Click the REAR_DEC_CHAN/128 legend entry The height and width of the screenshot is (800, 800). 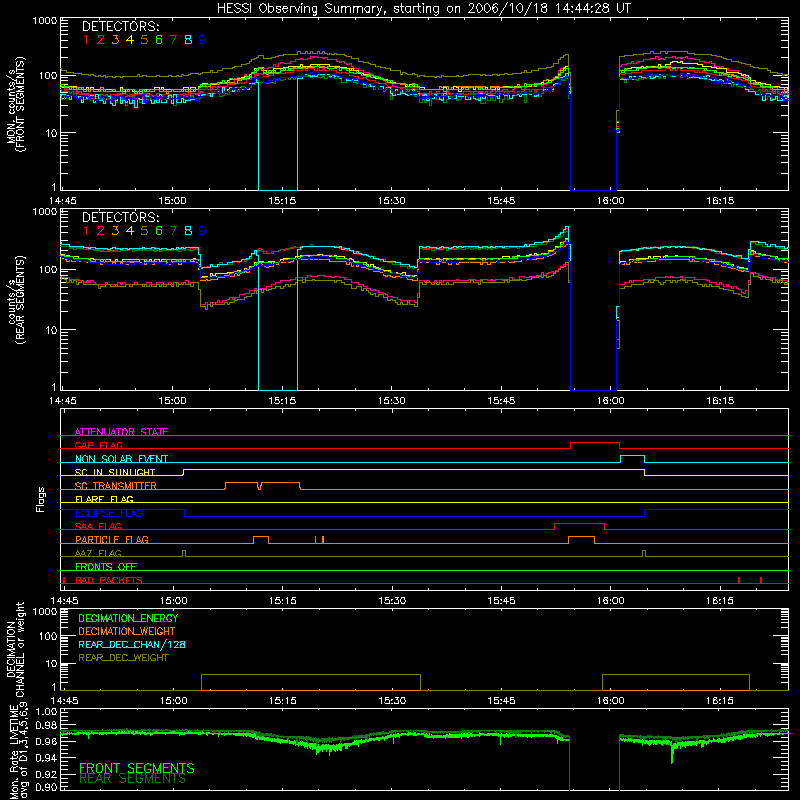click(132, 644)
